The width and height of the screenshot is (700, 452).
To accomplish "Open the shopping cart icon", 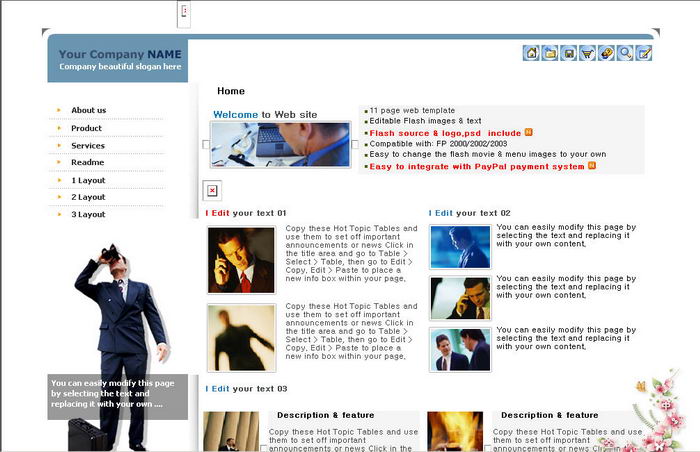I will pyautogui.click(x=587, y=53).
